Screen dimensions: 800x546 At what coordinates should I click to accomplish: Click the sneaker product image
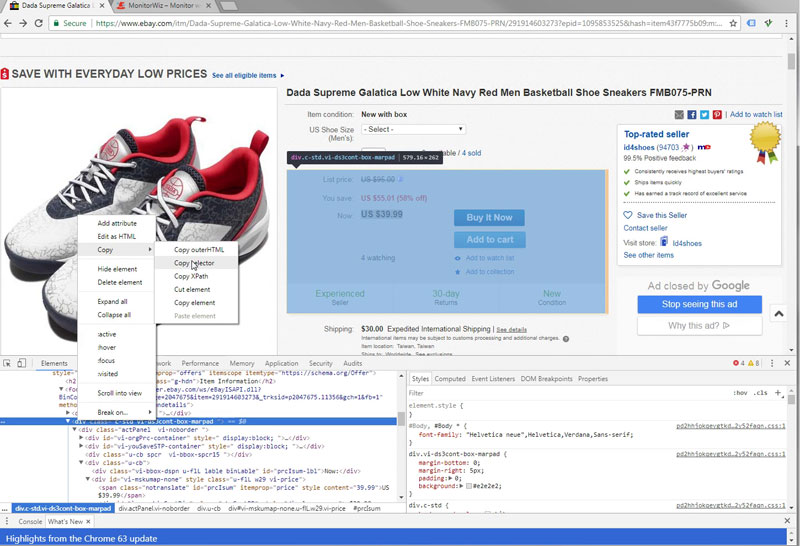coord(138,219)
